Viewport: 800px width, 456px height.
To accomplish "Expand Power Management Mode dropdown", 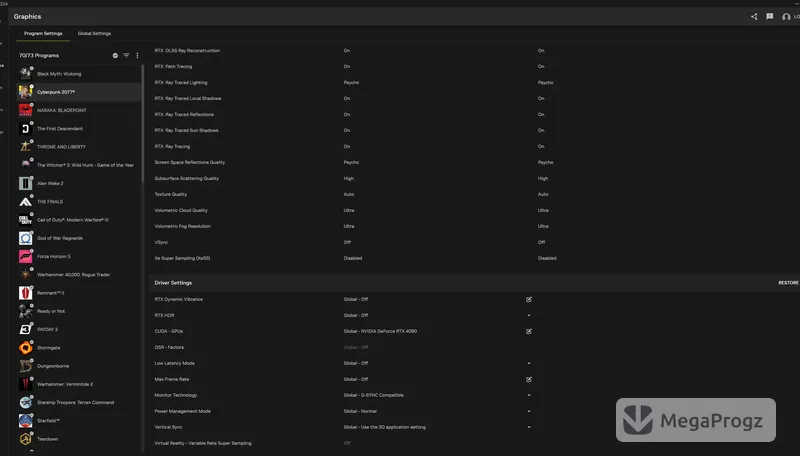I will 529,411.
